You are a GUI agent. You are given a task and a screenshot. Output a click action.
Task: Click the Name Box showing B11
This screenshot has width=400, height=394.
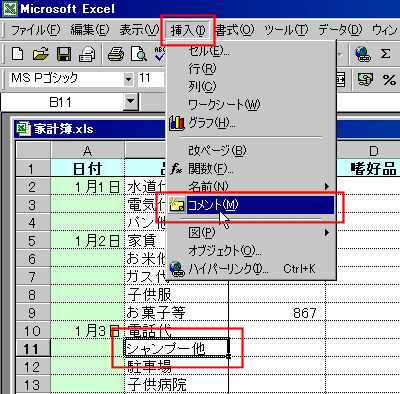click(62, 102)
